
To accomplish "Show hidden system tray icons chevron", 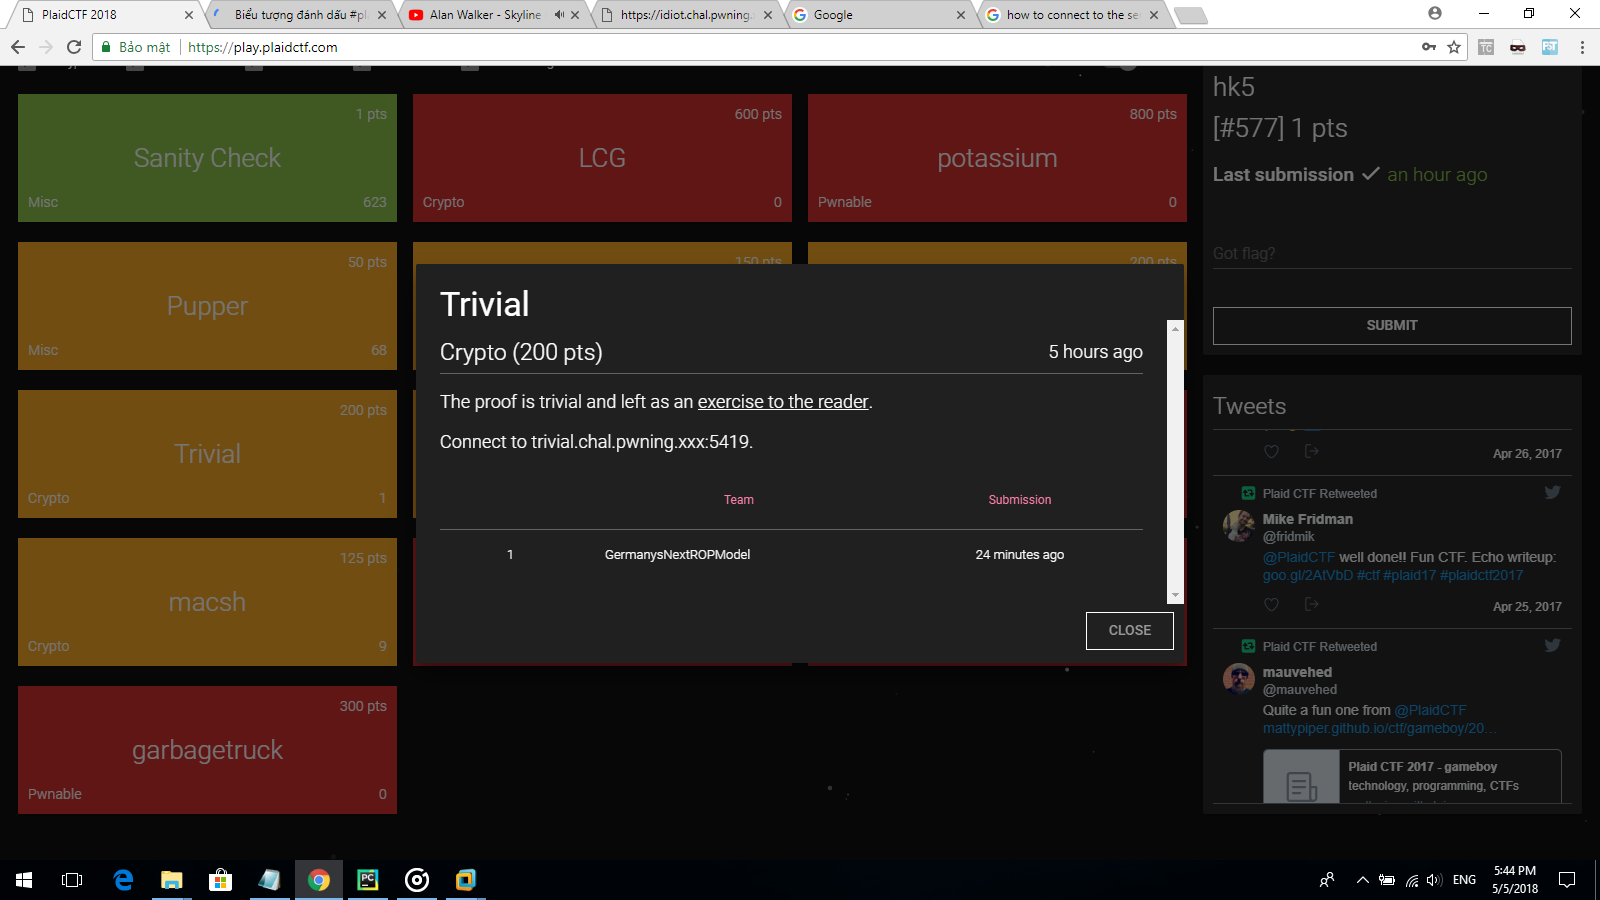I will (1362, 880).
